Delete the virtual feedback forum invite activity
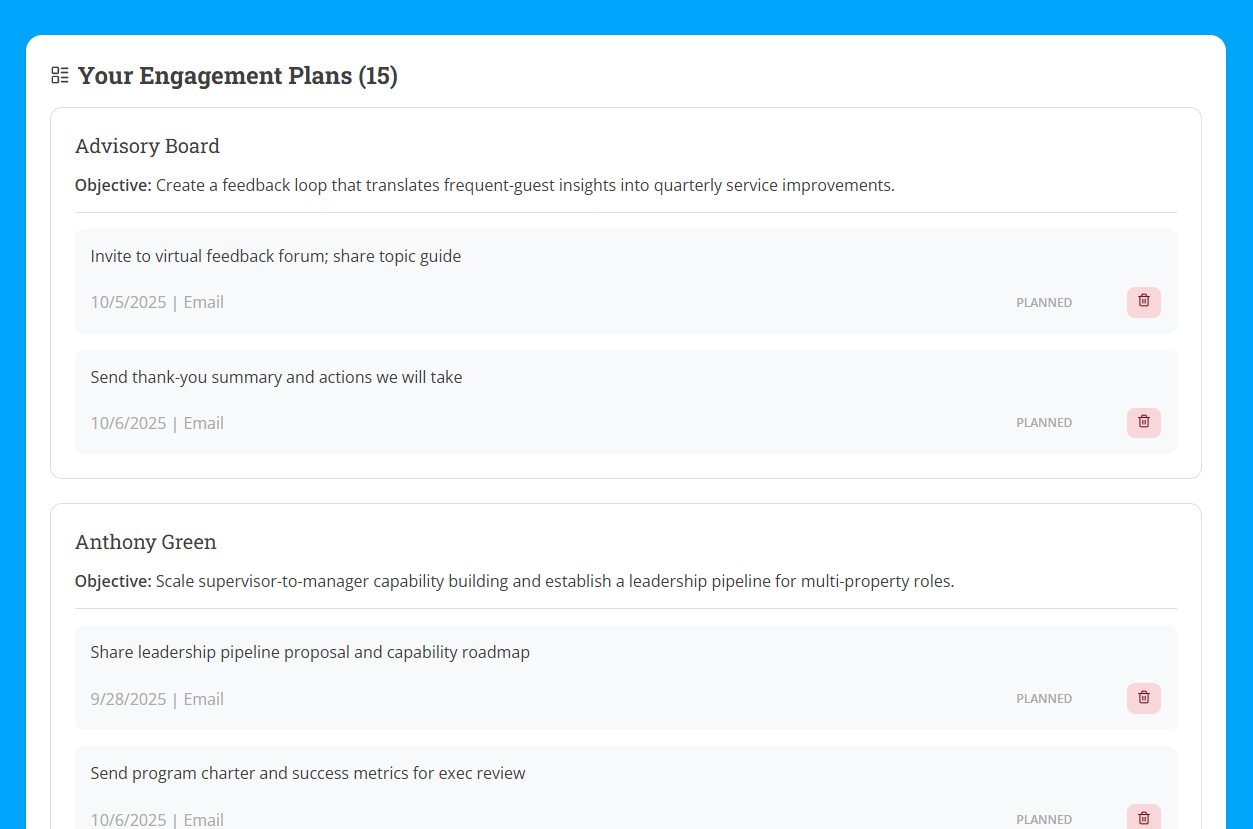Screen dimensions: 1253x829 coord(1143,302)
